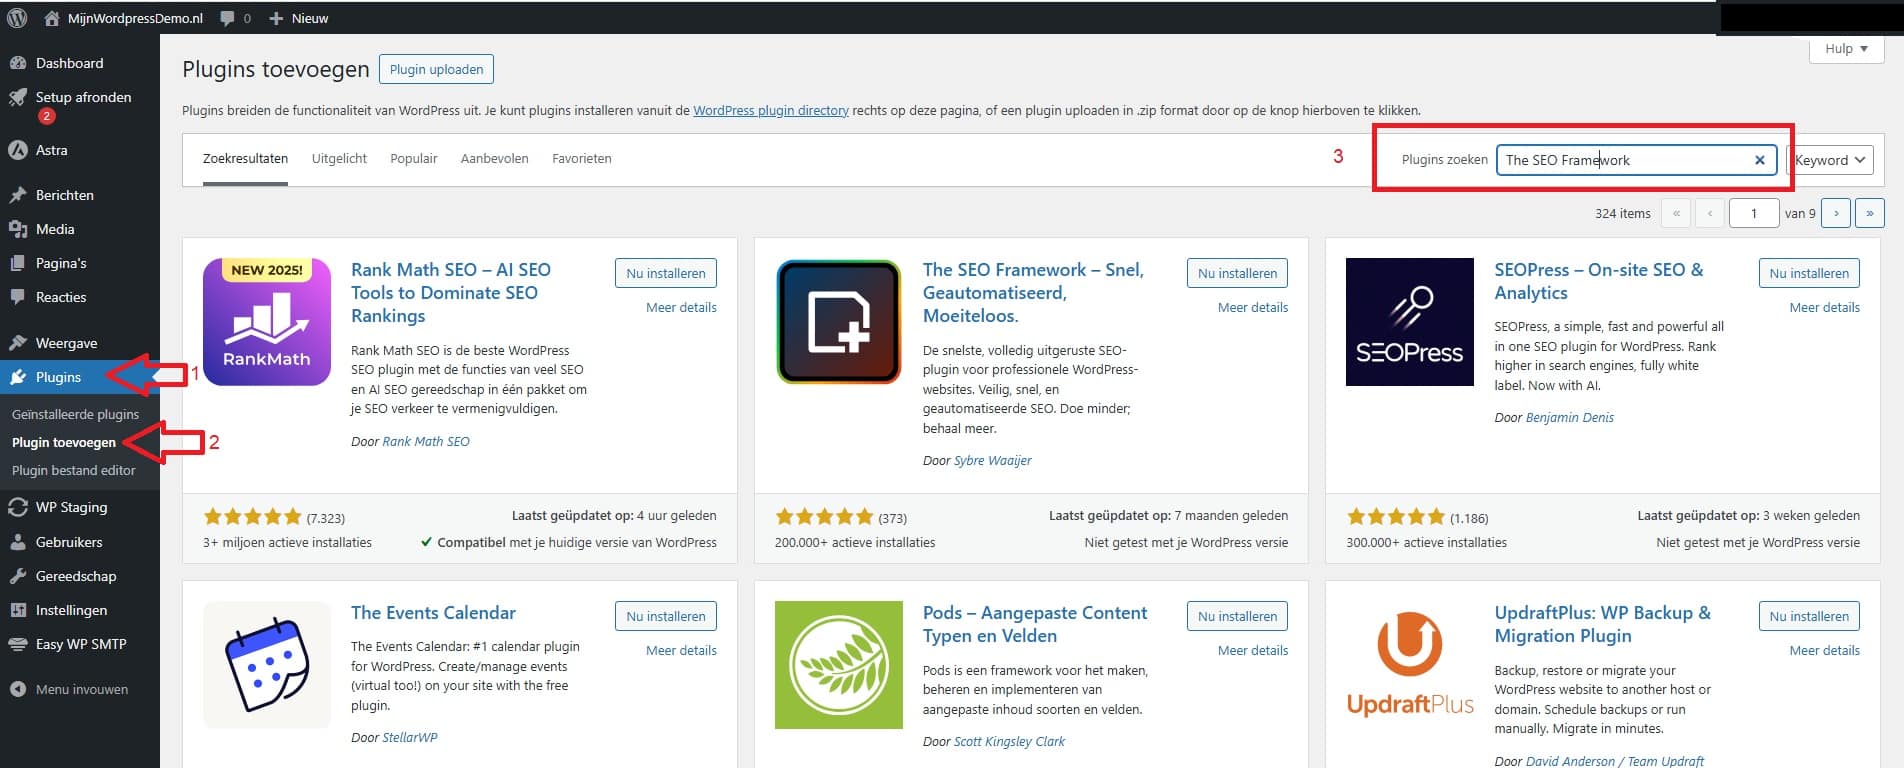
Task: Click the Plugins plug icon
Action: (17, 377)
